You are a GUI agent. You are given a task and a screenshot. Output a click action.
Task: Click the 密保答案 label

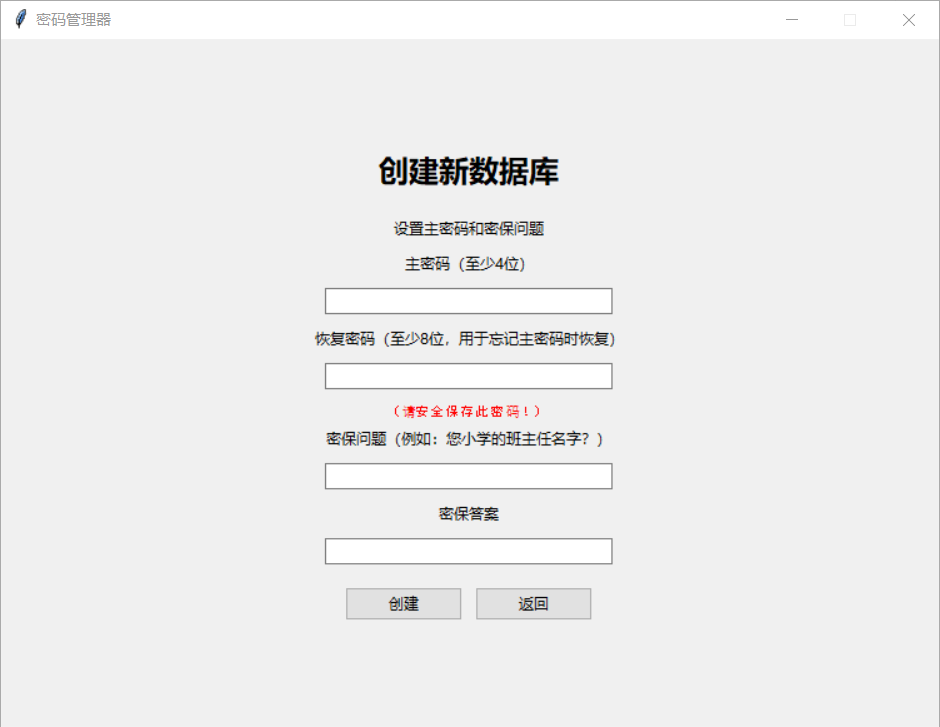click(x=468, y=514)
